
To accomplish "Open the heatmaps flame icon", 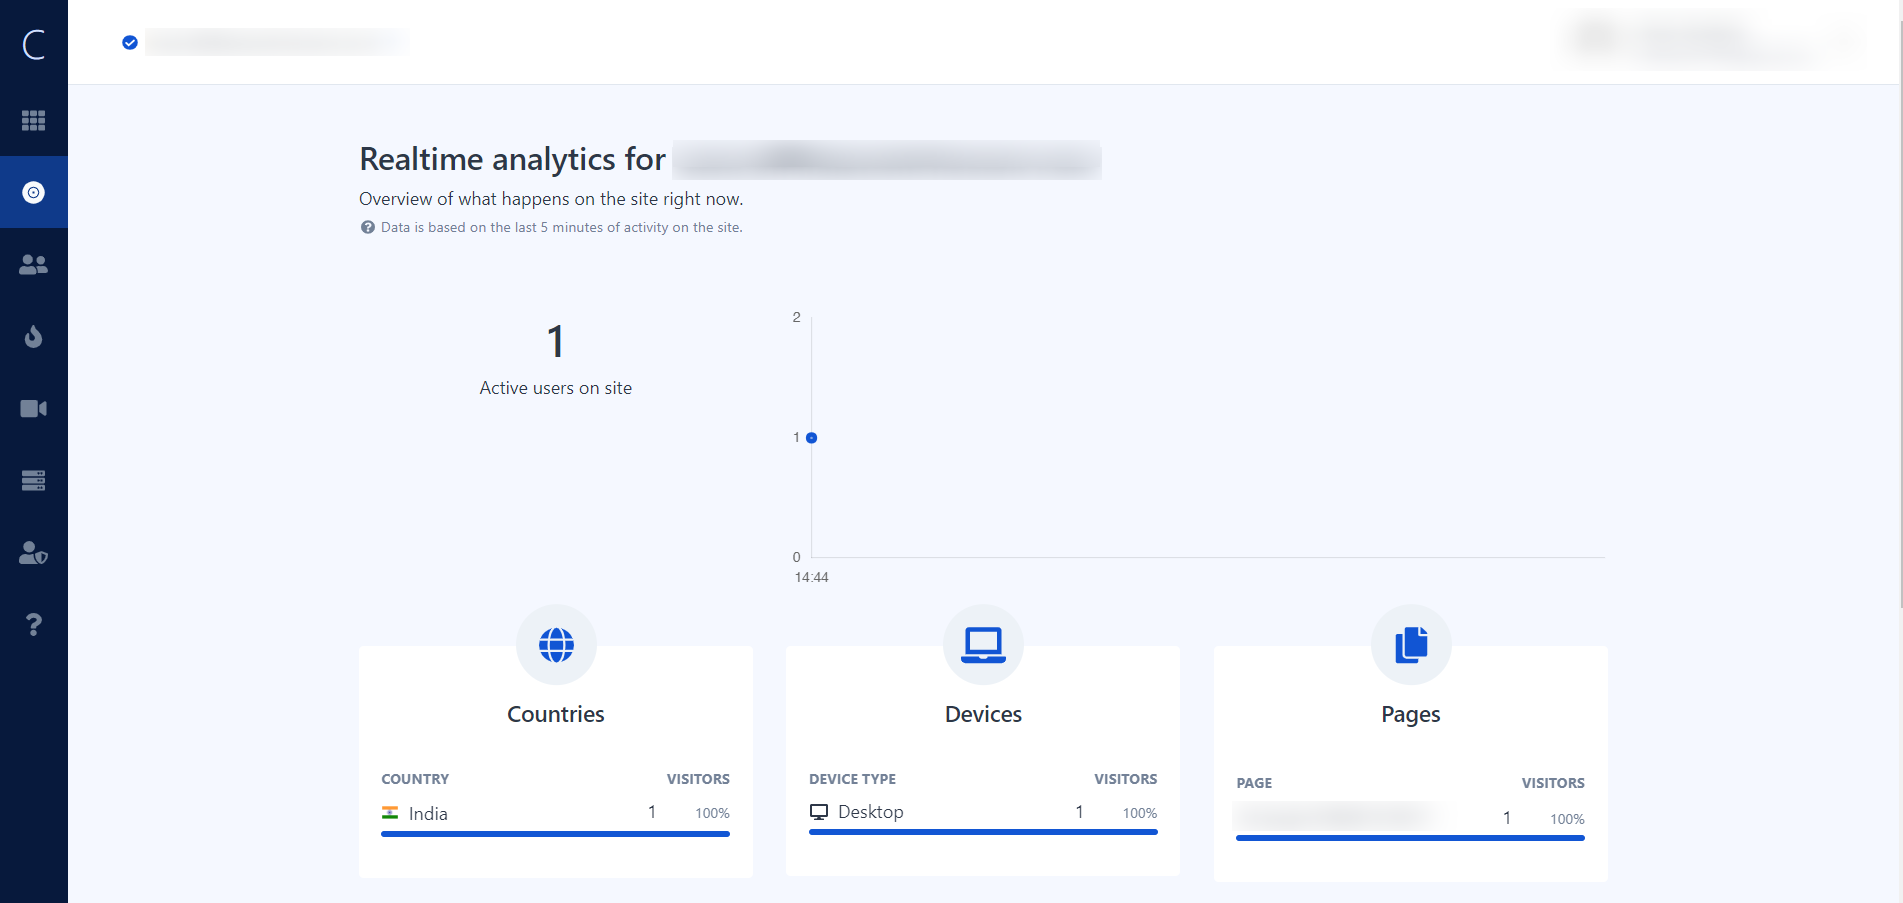I will point(34,336).
